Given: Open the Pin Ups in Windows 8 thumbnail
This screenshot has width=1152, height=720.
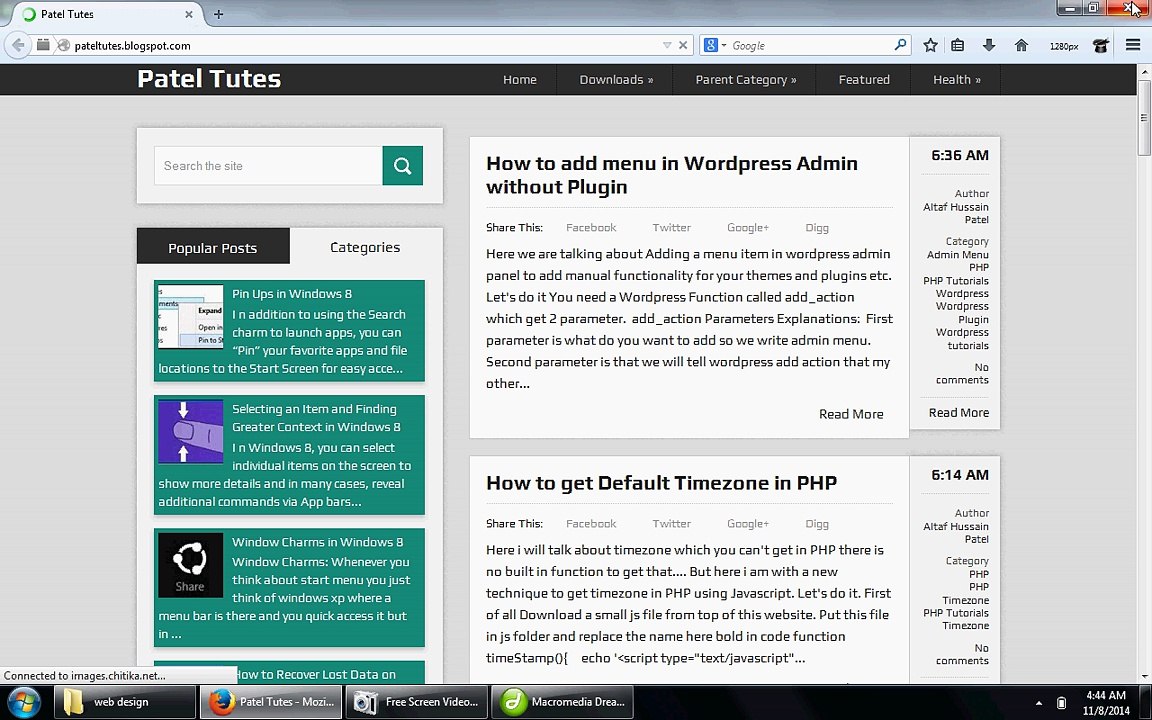Looking at the screenshot, I should tap(190, 317).
